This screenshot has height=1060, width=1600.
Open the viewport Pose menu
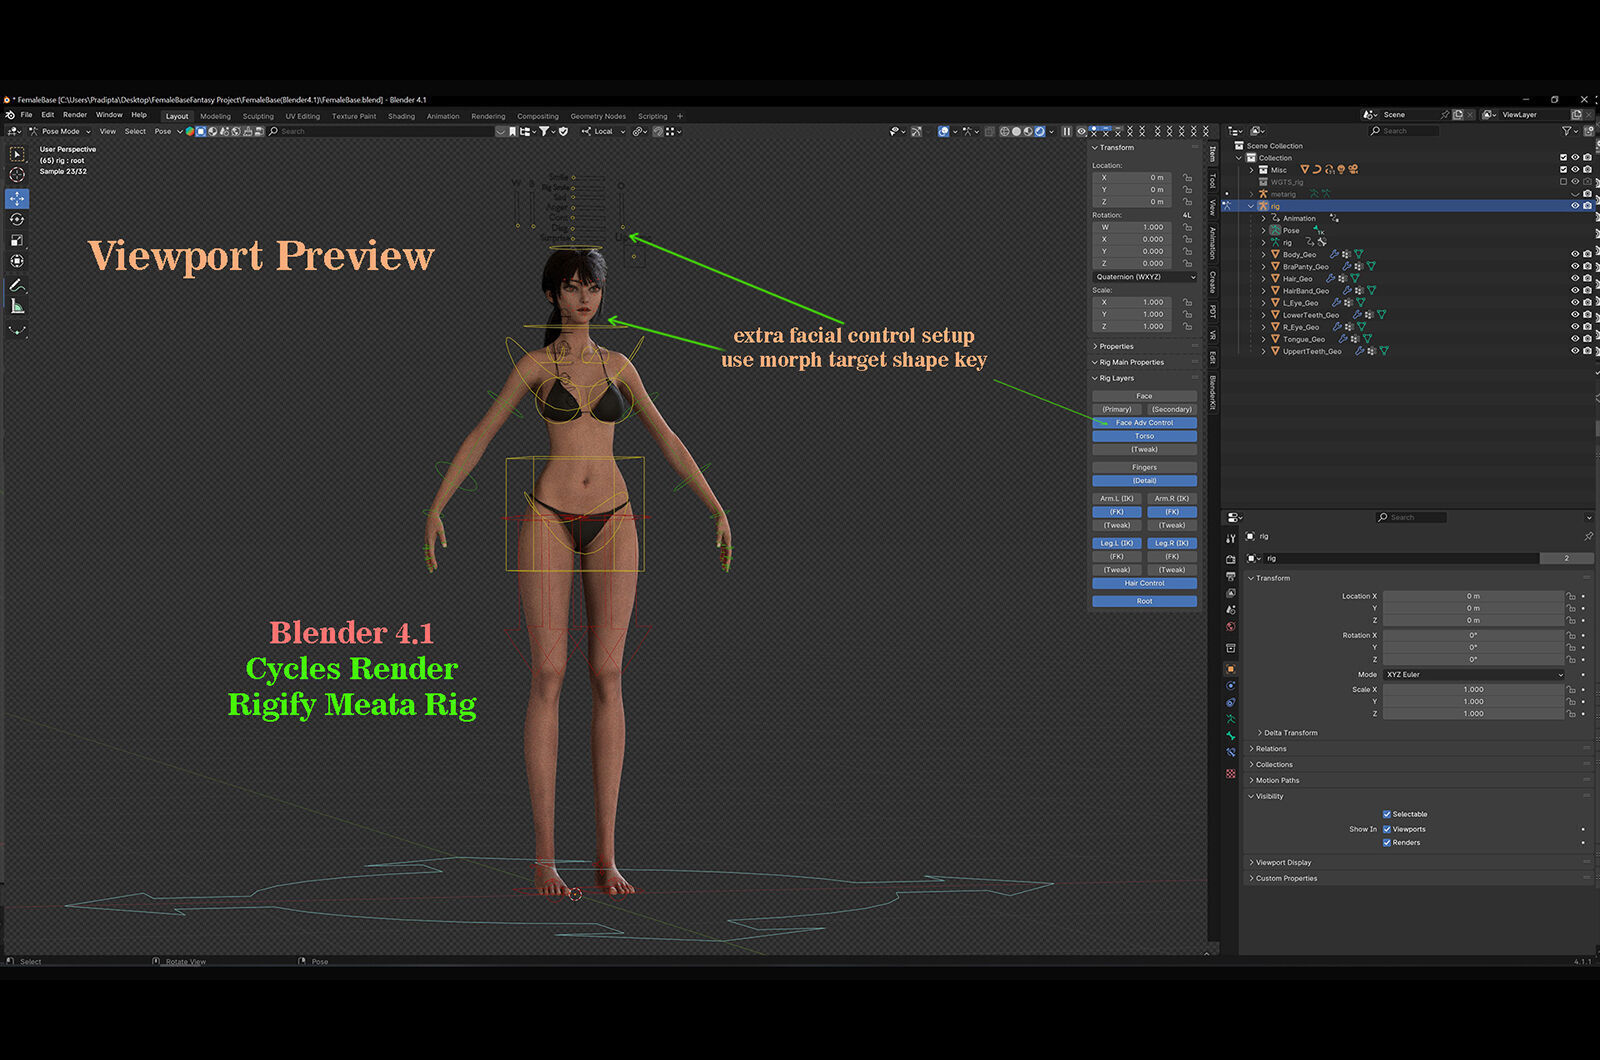point(163,131)
